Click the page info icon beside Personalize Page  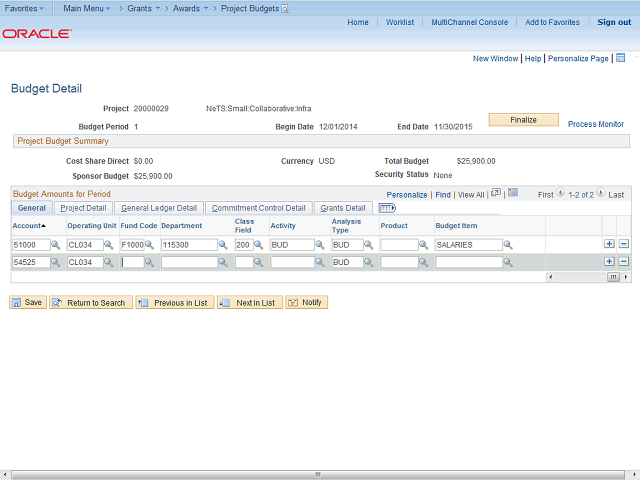(620, 58)
